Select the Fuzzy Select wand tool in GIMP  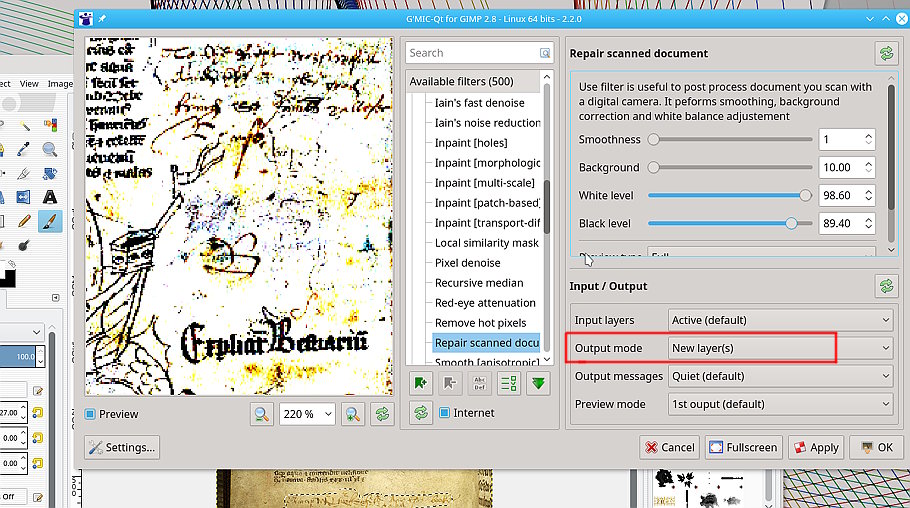click(24, 125)
